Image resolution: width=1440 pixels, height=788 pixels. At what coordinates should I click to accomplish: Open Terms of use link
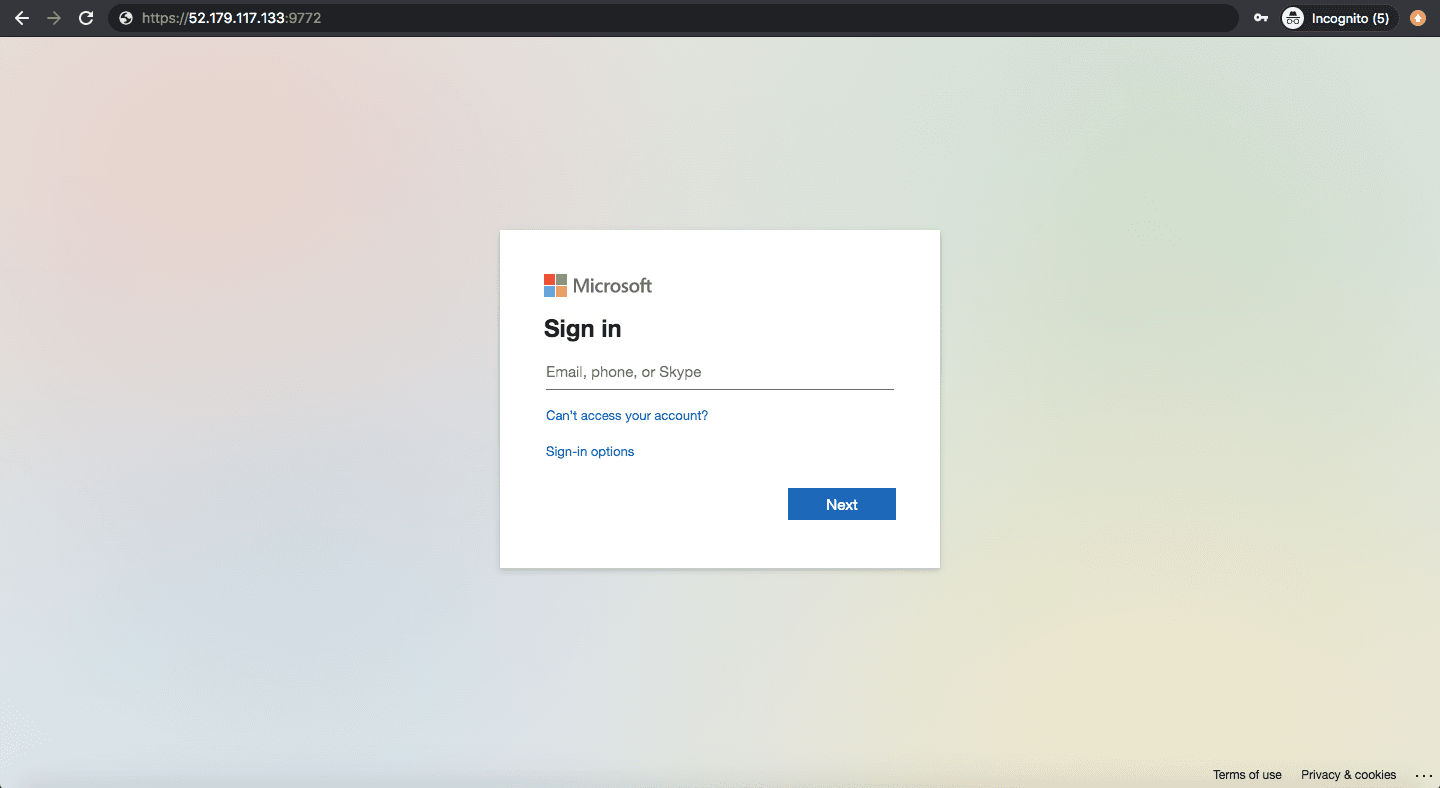point(1247,775)
